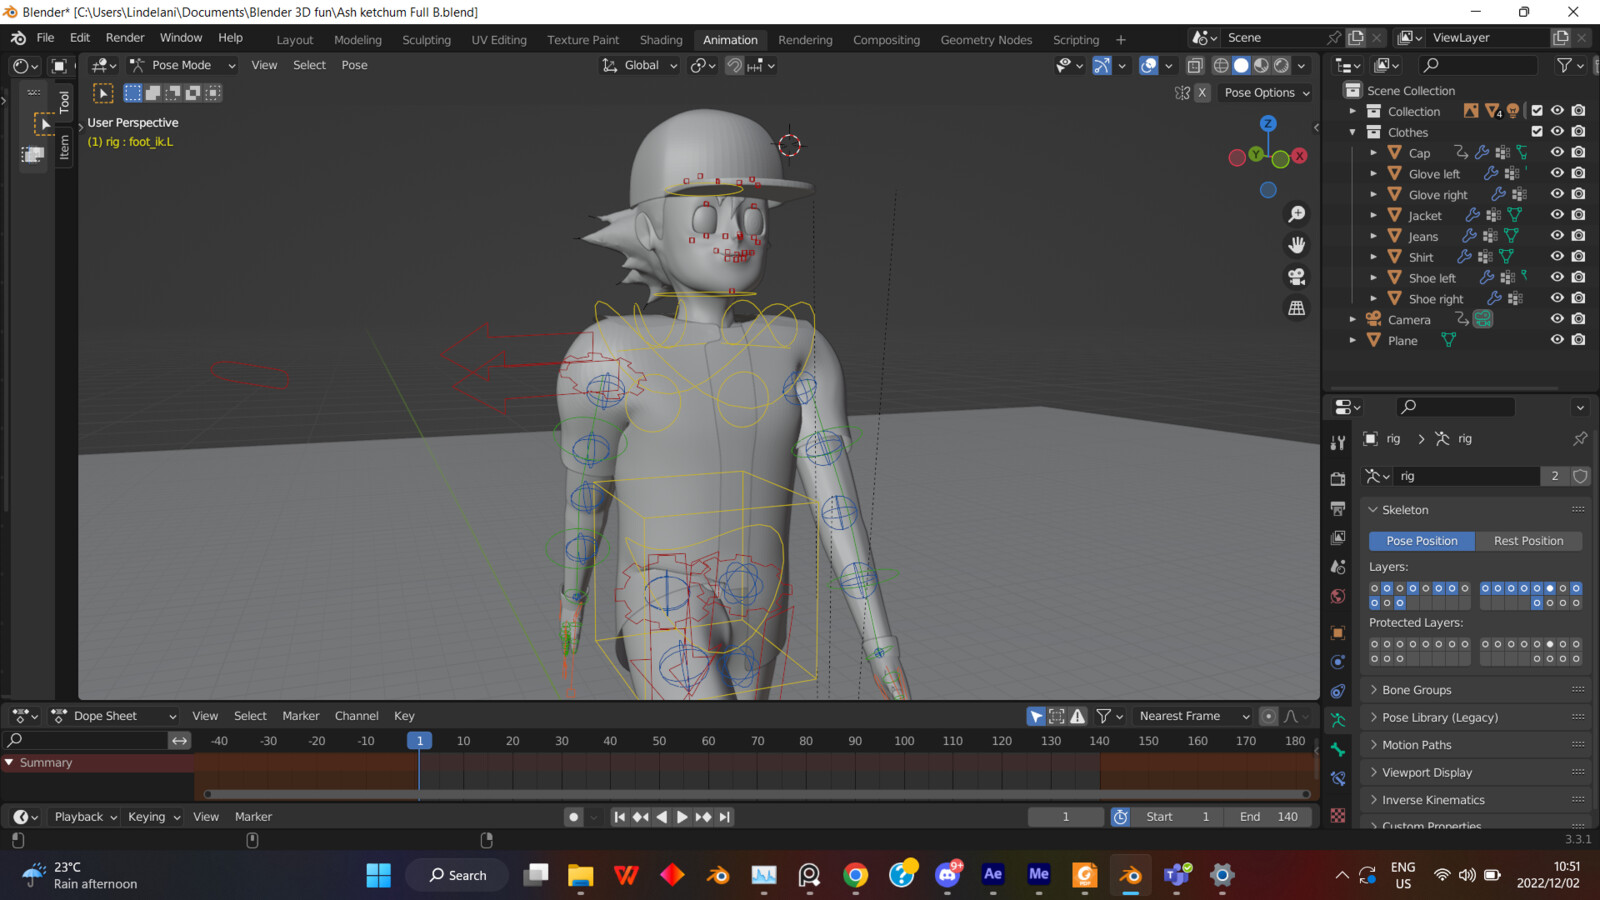Toggle visibility of the Plane object
This screenshot has width=1600, height=900.
[x=1557, y=340]
